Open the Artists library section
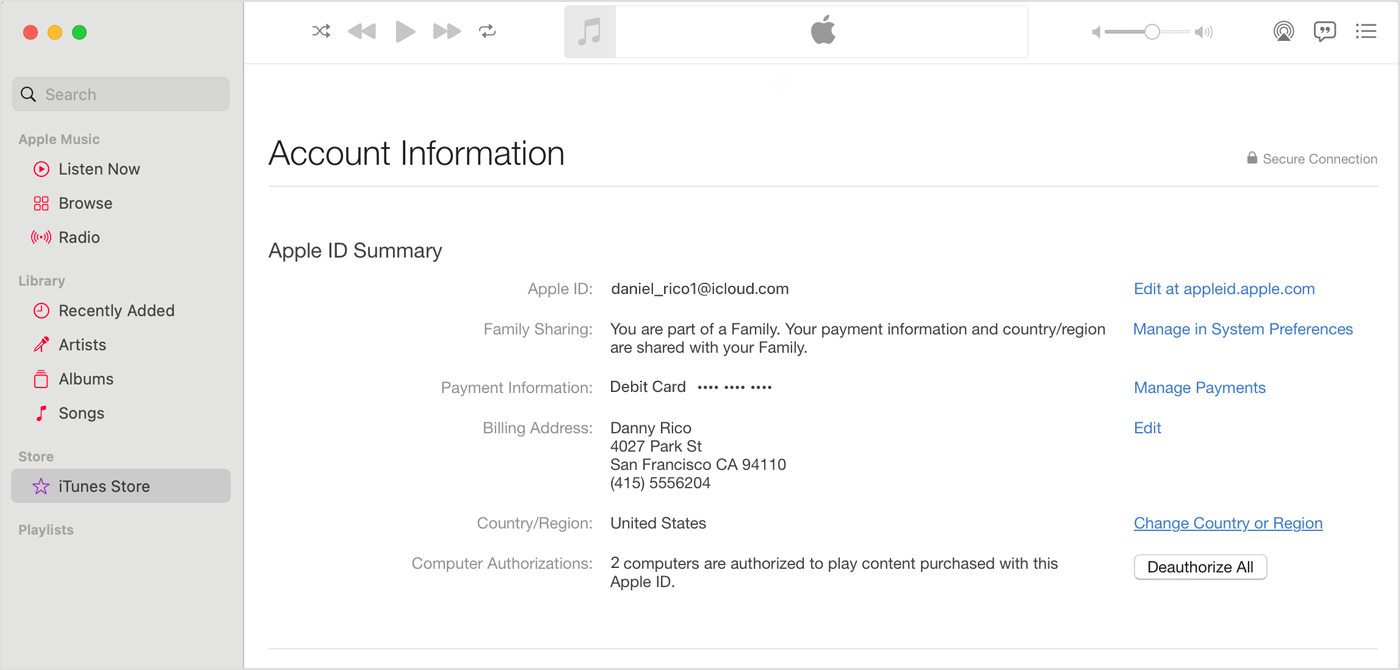The image size is (1400, 670). pos(82,344)
